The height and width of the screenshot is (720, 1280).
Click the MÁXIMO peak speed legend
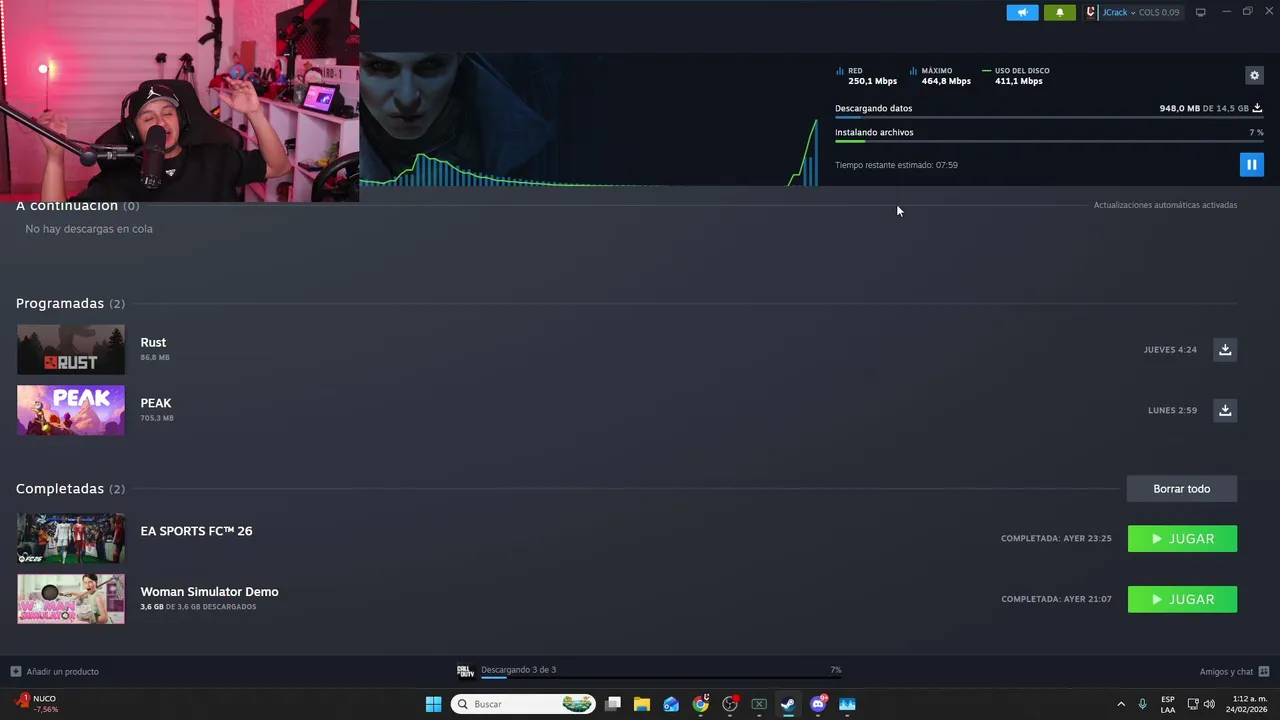click(x=940, y=76)
